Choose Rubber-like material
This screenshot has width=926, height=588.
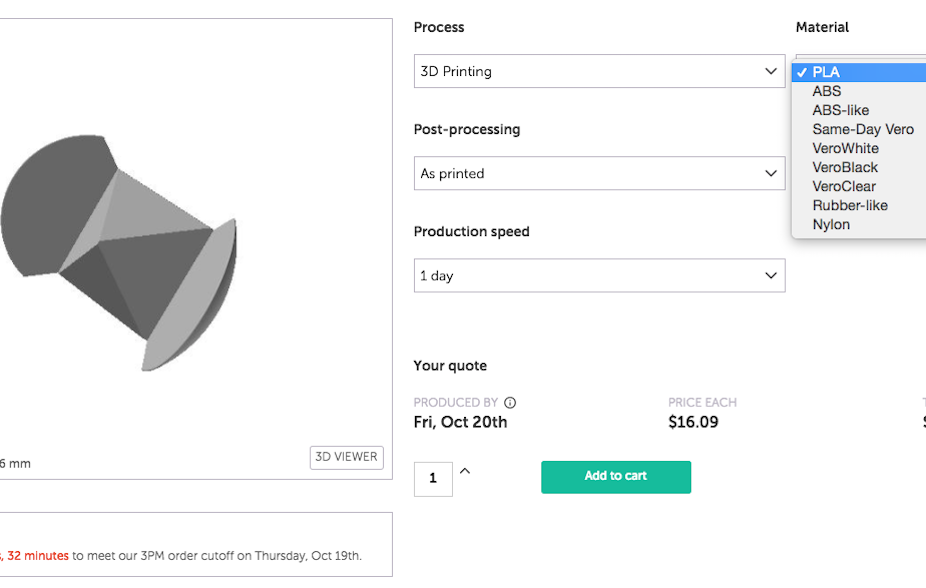tap(859, 205)
